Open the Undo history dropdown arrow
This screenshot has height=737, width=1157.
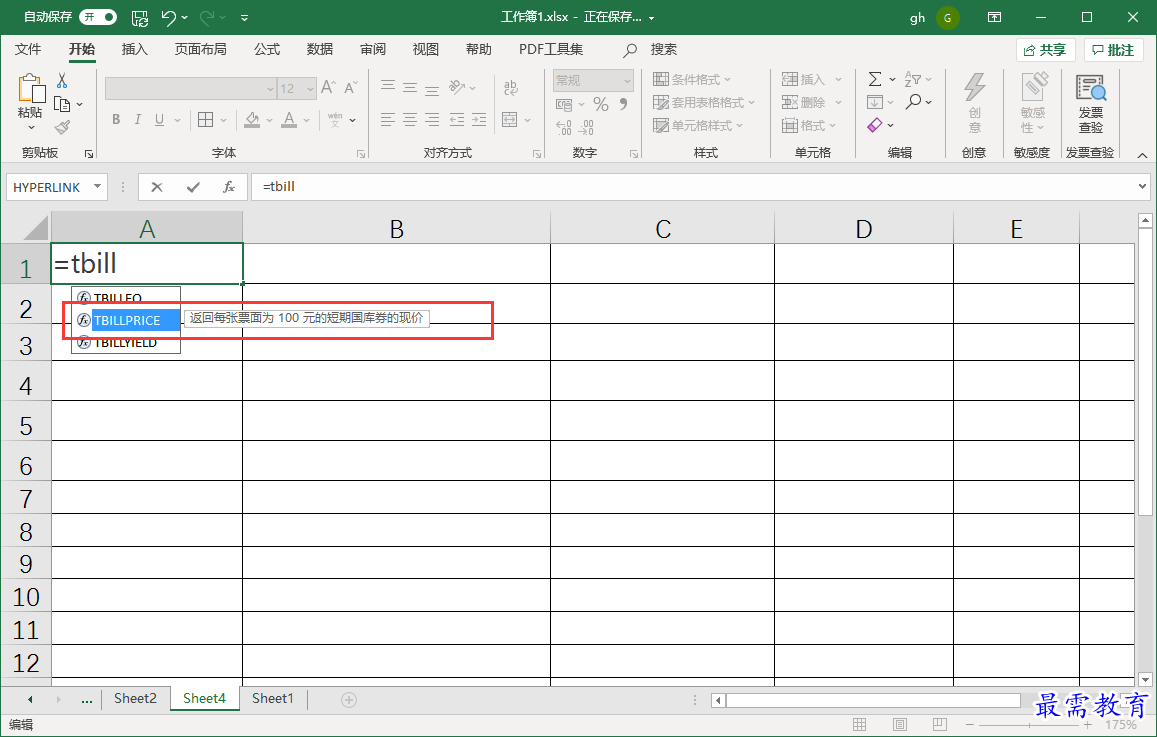coord(184,17)
